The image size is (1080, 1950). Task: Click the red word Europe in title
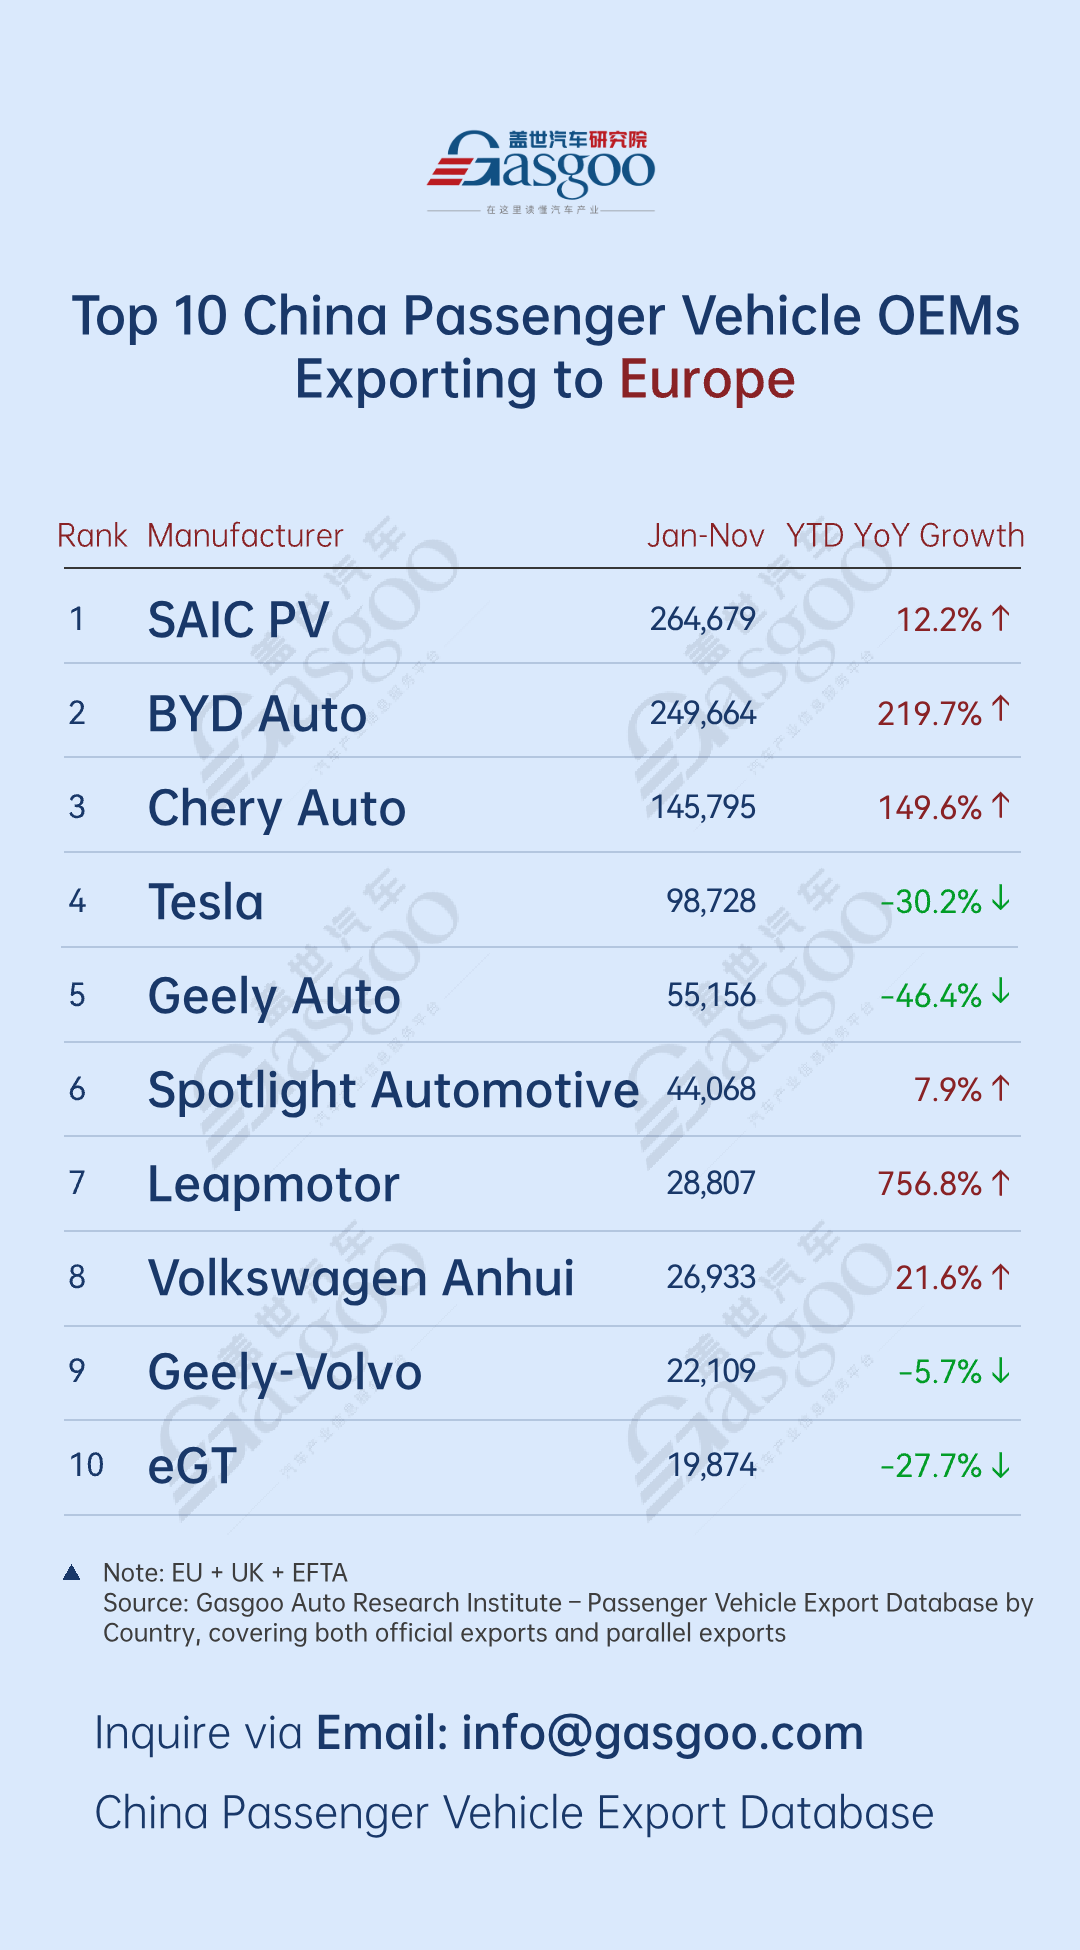[x=707, y=380]
